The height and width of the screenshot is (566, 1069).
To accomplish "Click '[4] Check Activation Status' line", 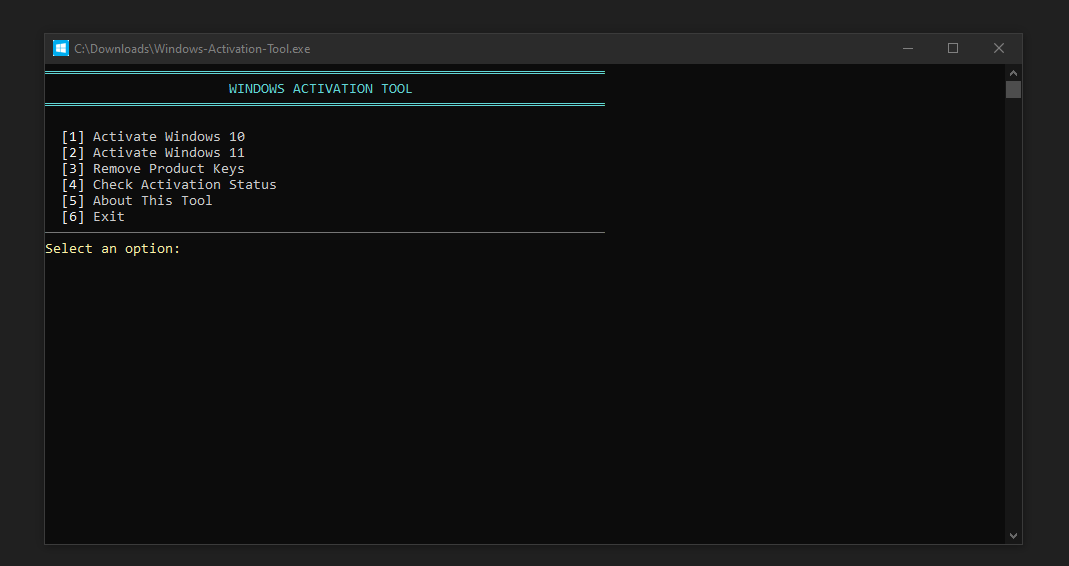I will [x=169, y=185].
